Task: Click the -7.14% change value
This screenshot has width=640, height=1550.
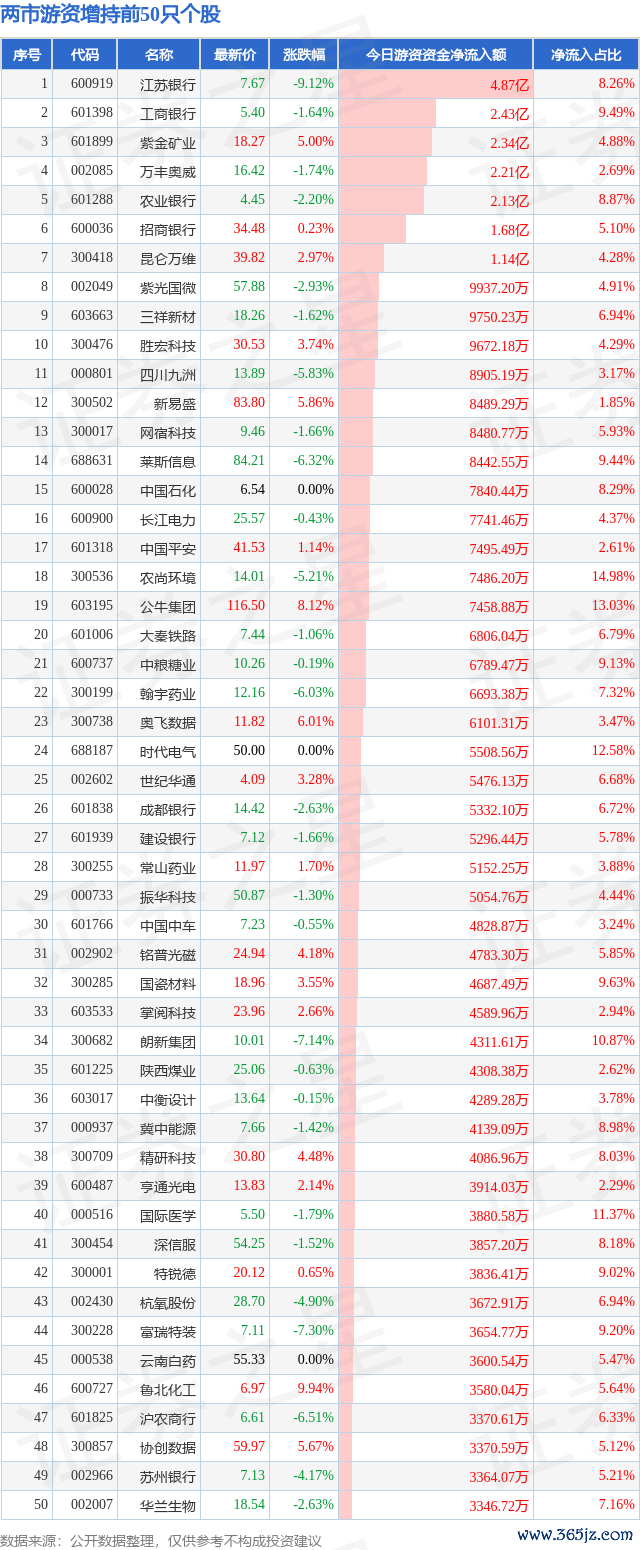Action: [x=313, y=1041]
